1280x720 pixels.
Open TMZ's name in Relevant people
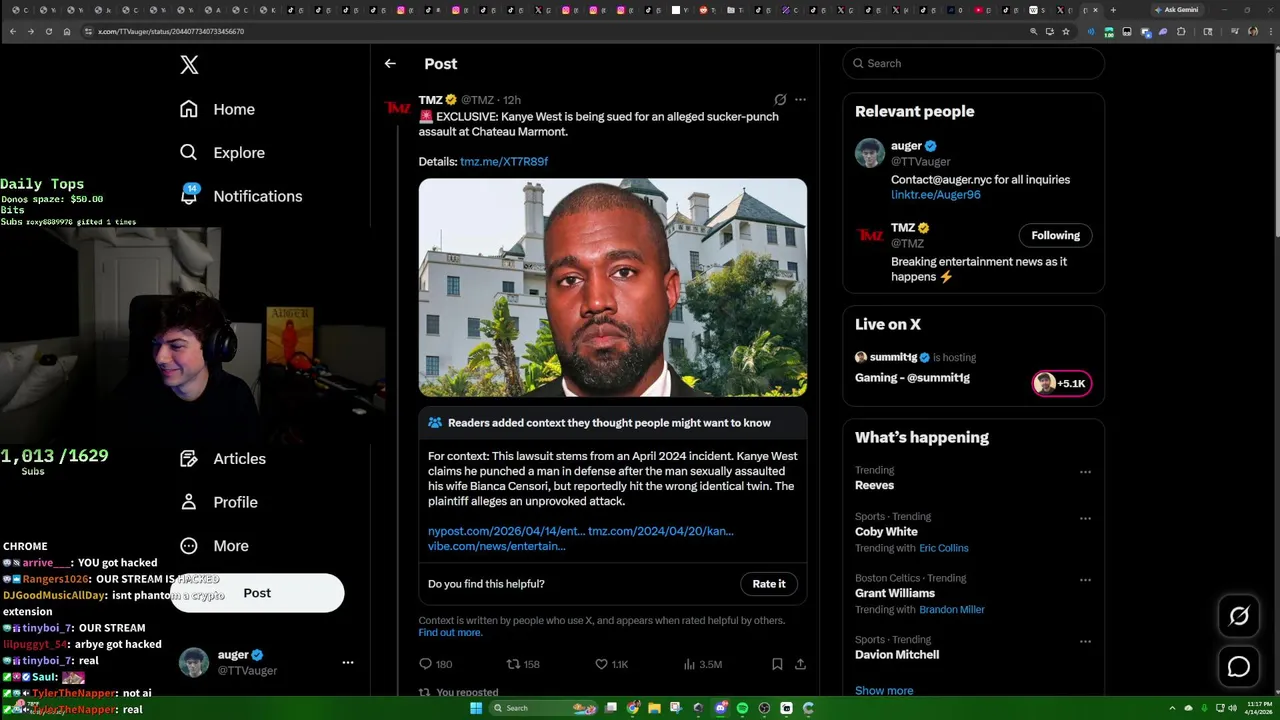coord(903,228)
